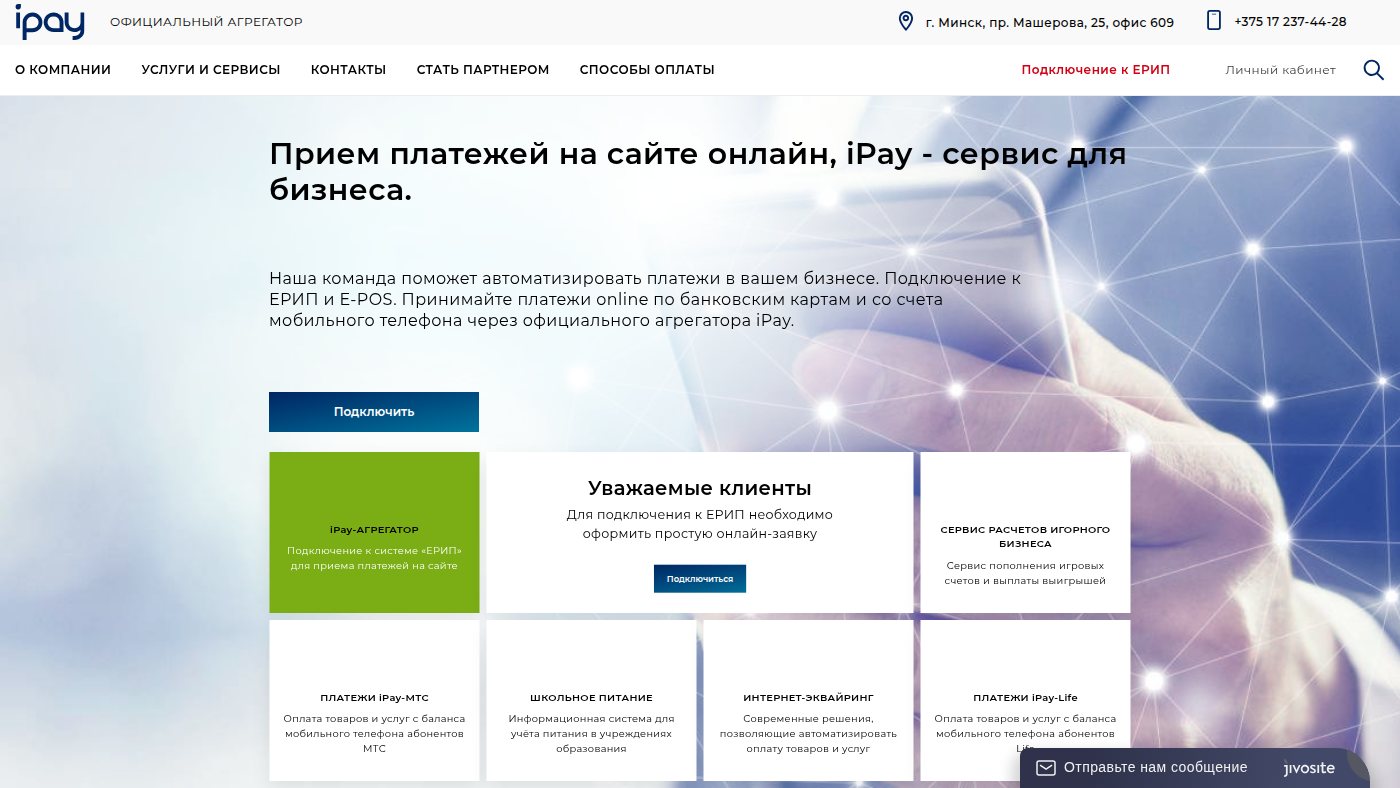The height and width of the screenshot is (788, 1400).
Task: Click the mobile phone icon
Action: 1214,21
